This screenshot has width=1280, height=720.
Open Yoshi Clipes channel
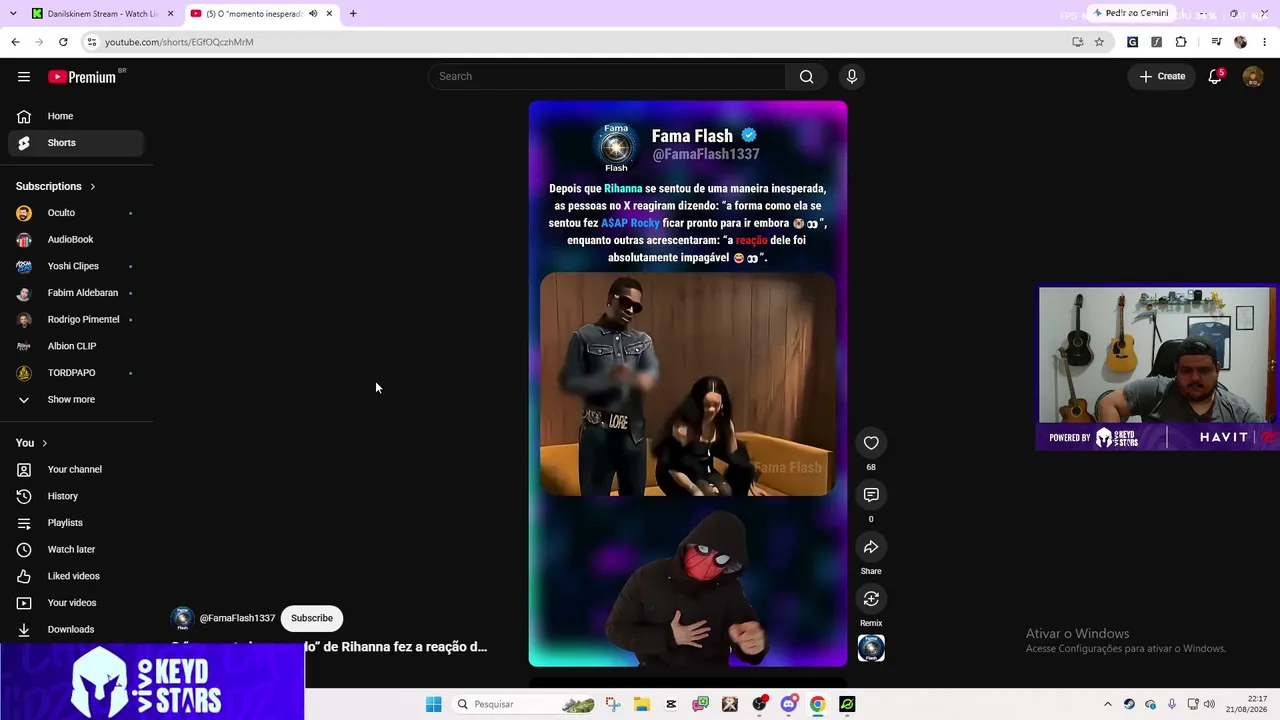tap(76, 266)
